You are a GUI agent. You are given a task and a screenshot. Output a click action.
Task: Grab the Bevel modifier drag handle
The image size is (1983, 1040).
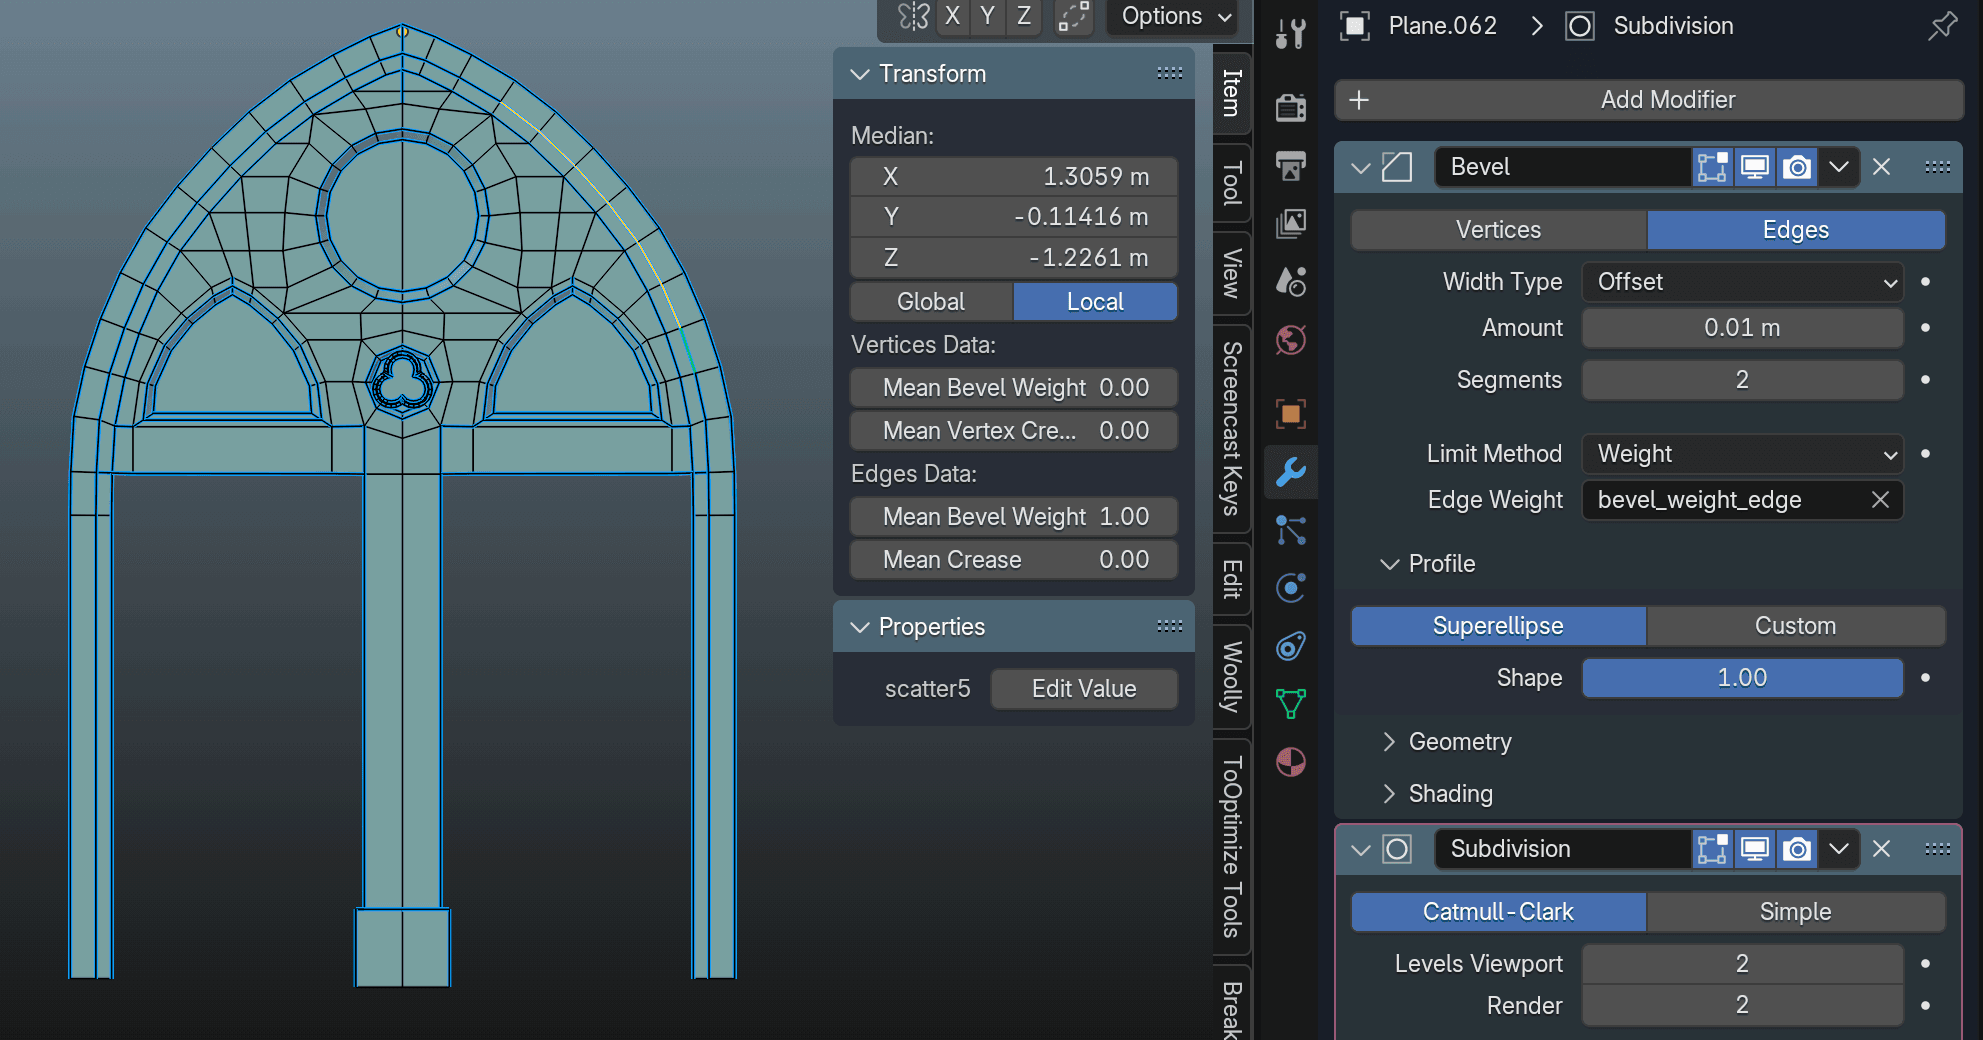coord(1937,167)
